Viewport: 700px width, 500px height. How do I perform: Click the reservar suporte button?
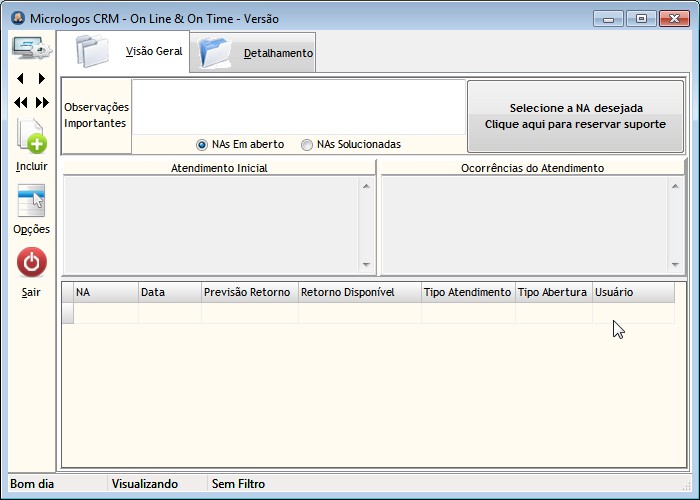pos(575,116)
